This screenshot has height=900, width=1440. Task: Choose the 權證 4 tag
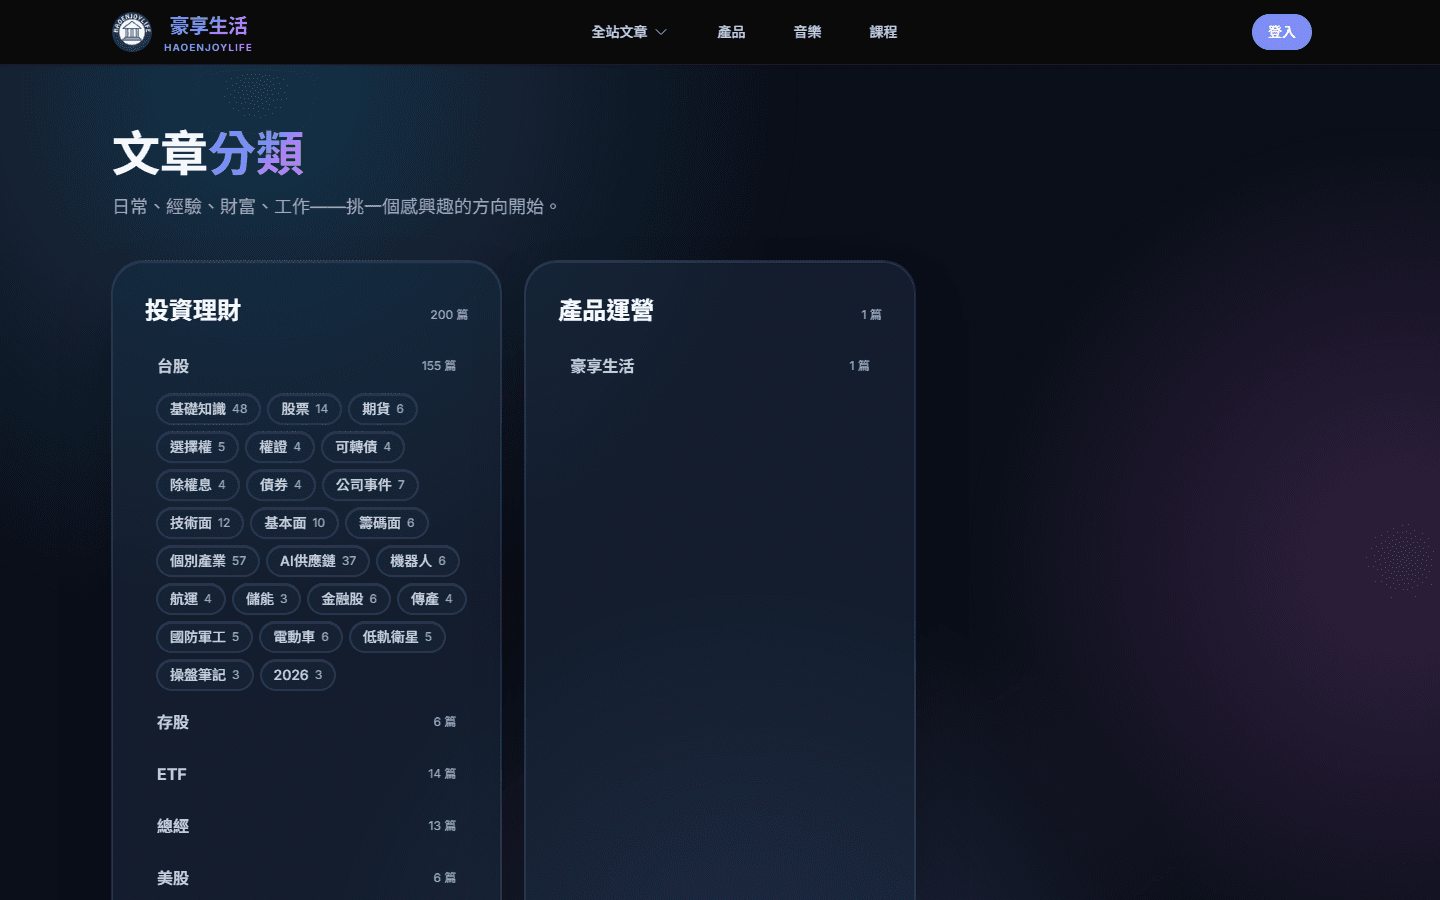[x=280, y=447]
